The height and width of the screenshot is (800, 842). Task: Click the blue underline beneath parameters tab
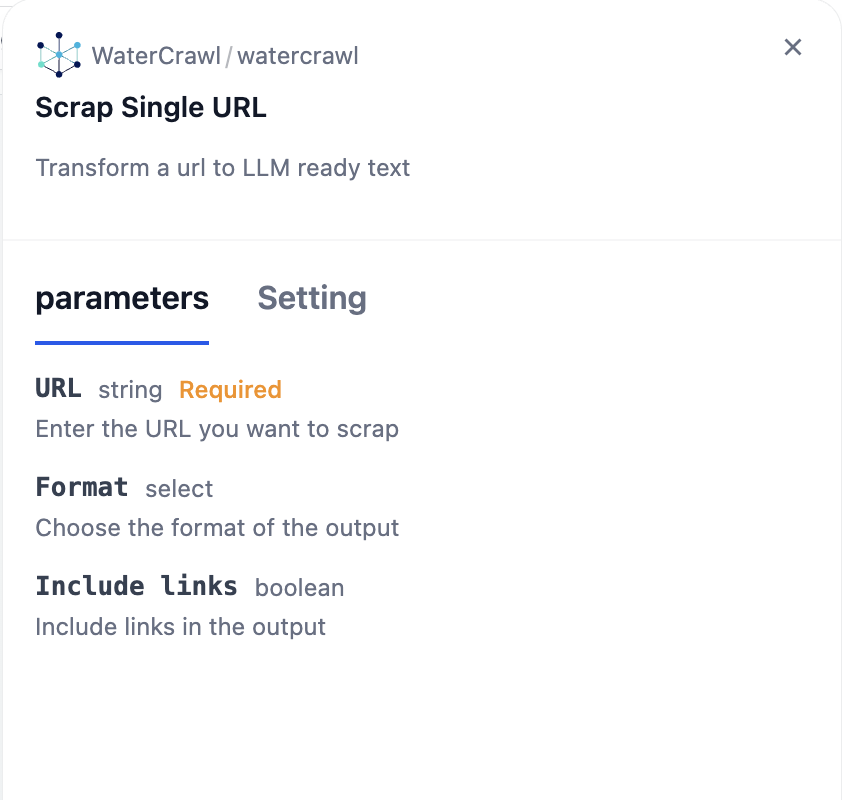(x=122, y=343)
